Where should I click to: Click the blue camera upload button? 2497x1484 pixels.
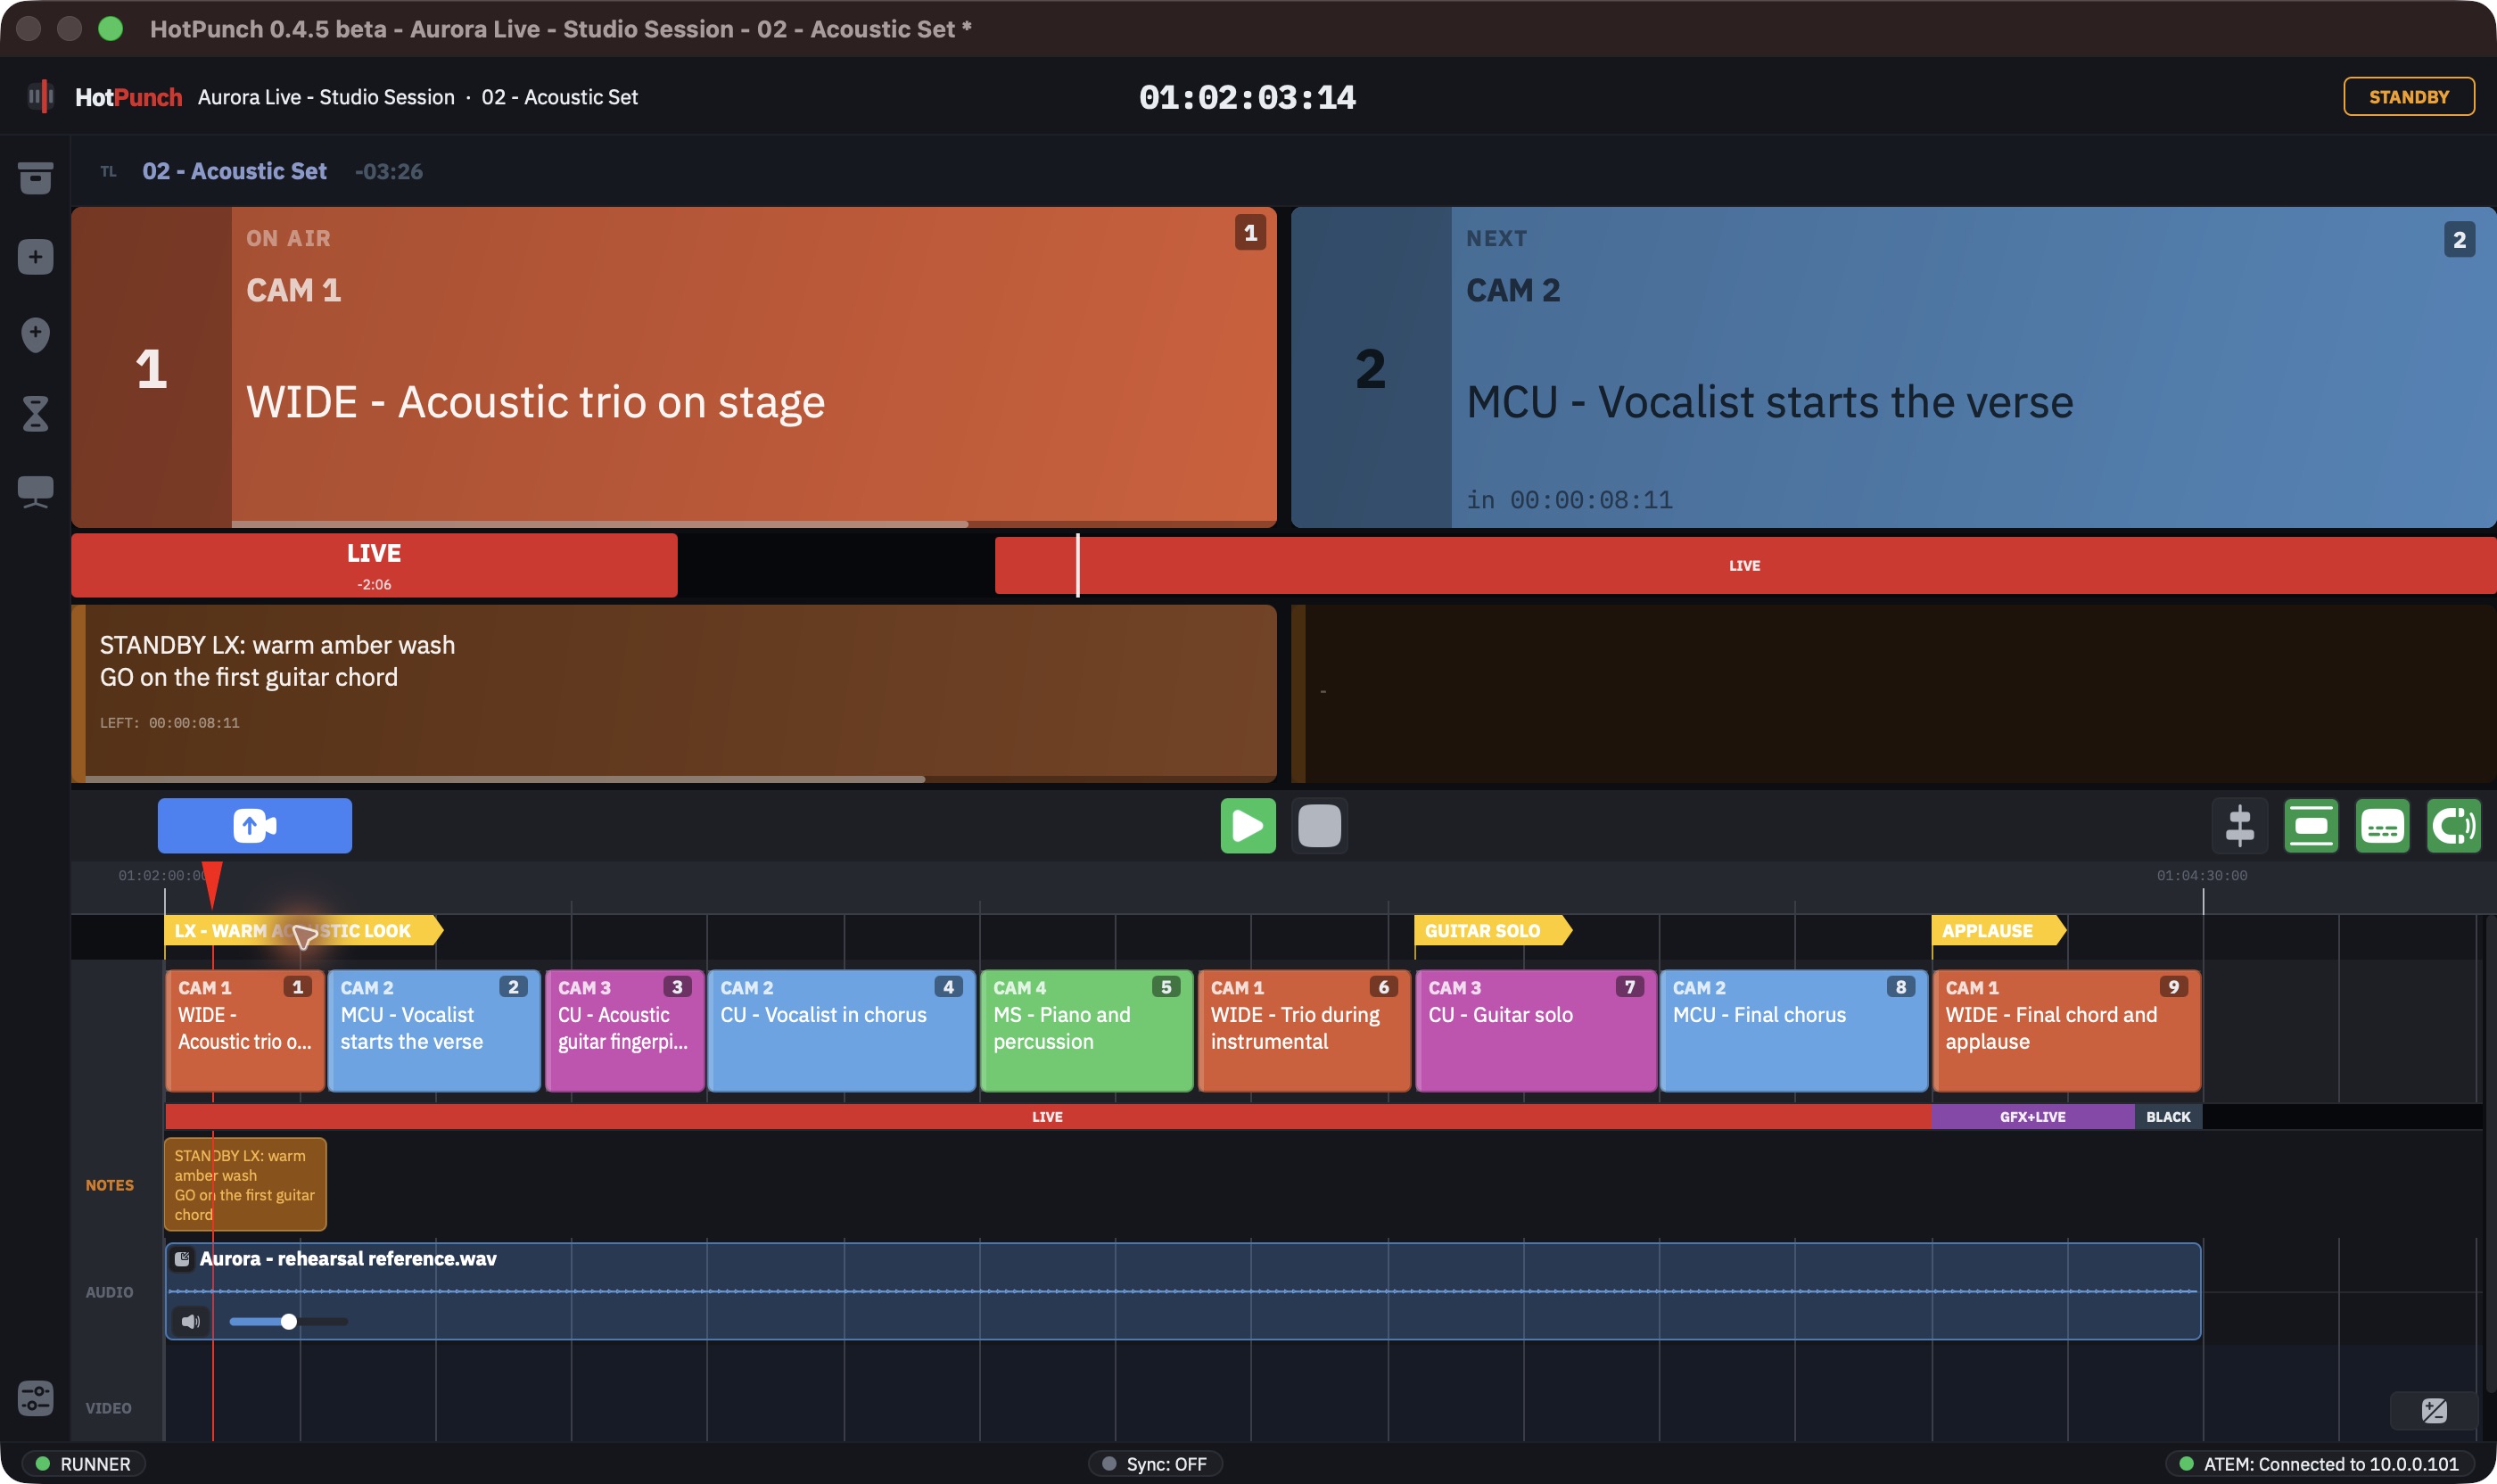click(x=254, y=826)
